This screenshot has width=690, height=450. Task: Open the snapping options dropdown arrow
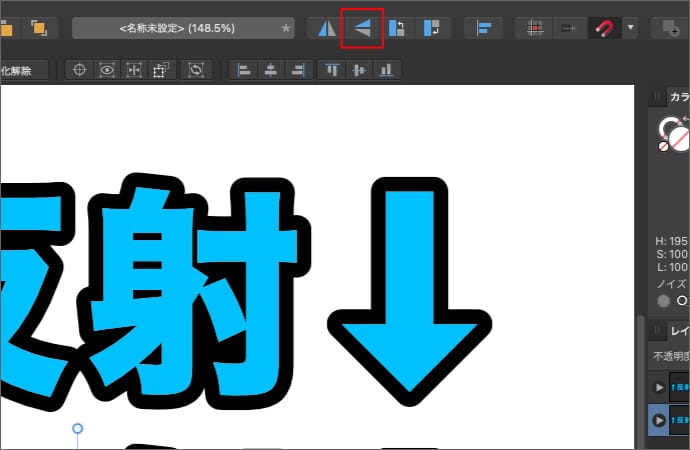(x=630, y=28)
